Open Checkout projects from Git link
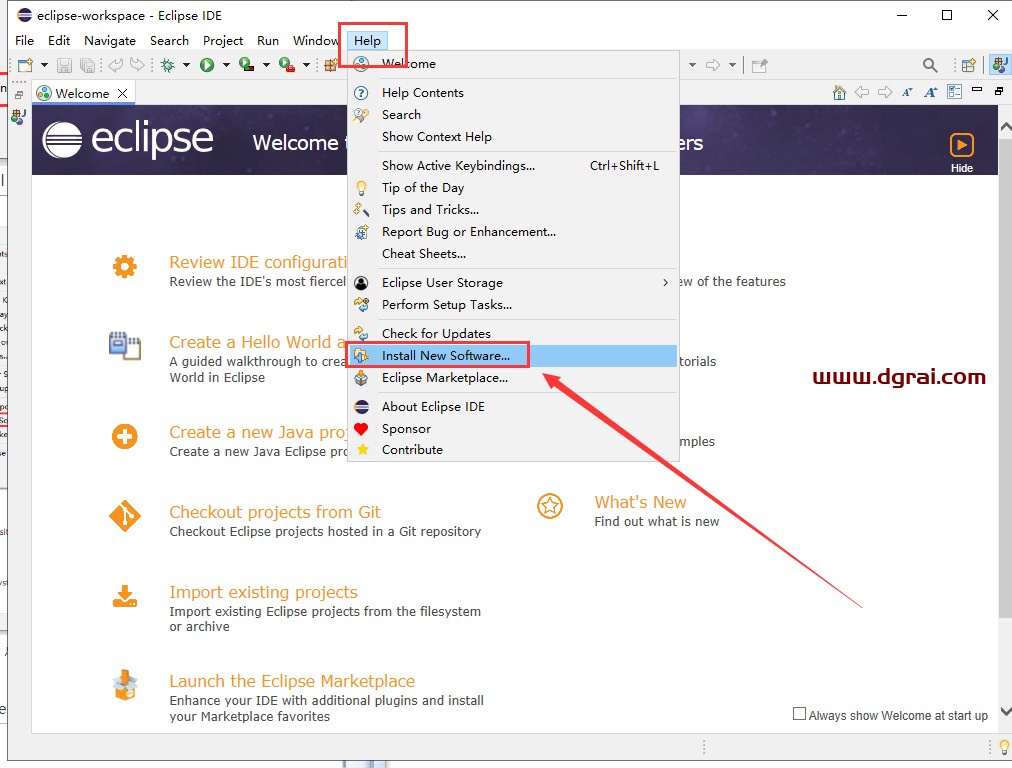The height and width of the screenshot is (768, 1012). pyautogui.click(x=275, y=512)
